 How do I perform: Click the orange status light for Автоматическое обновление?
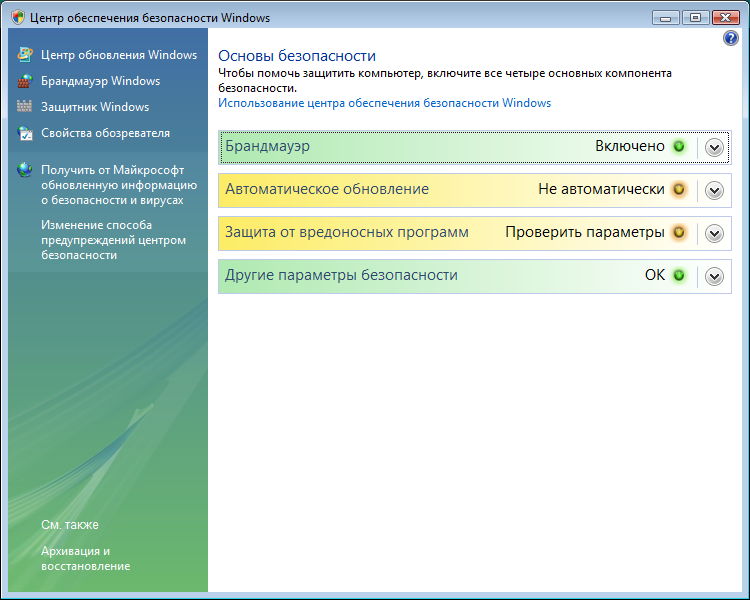pyautogui.click(x=679, y=189)
